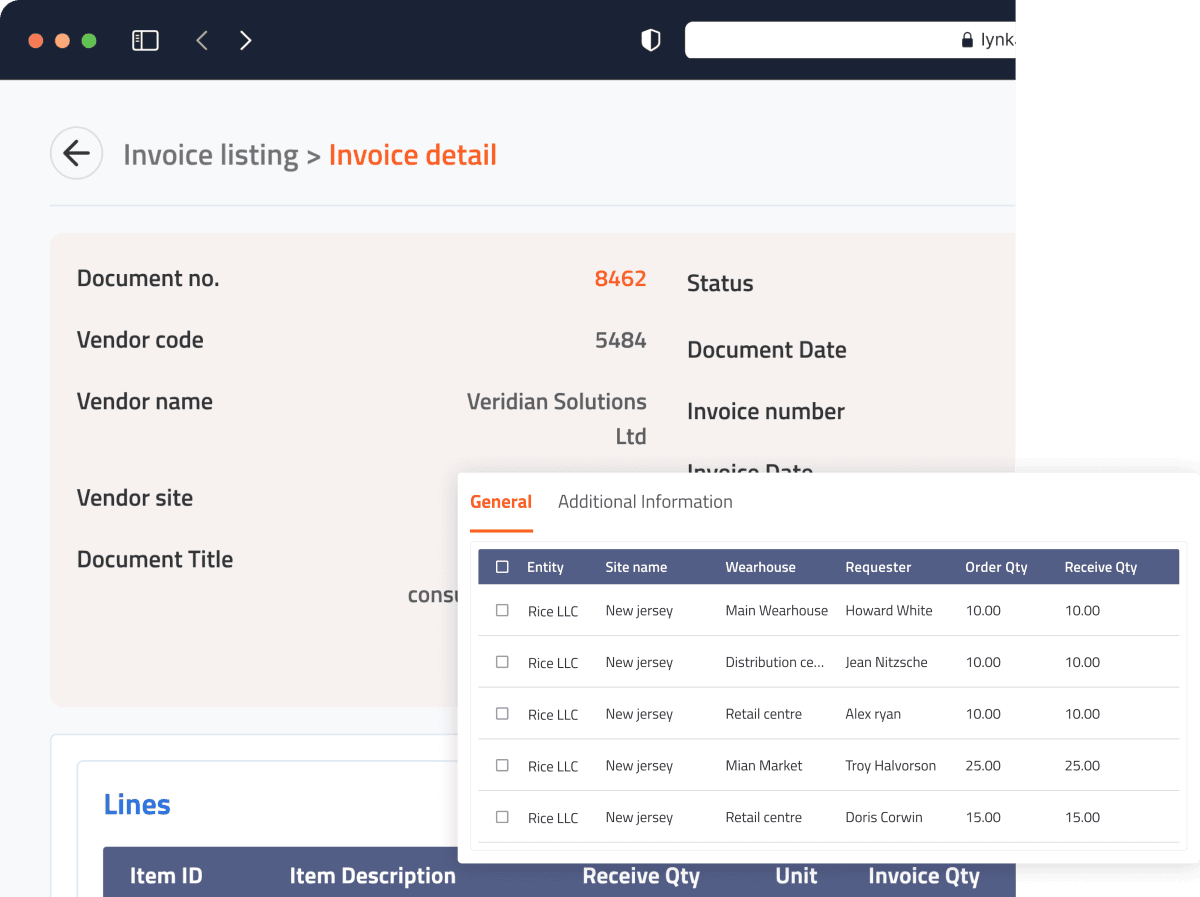
Task: Toggle the select-all checkbox in table header
Action: [502, 567]
